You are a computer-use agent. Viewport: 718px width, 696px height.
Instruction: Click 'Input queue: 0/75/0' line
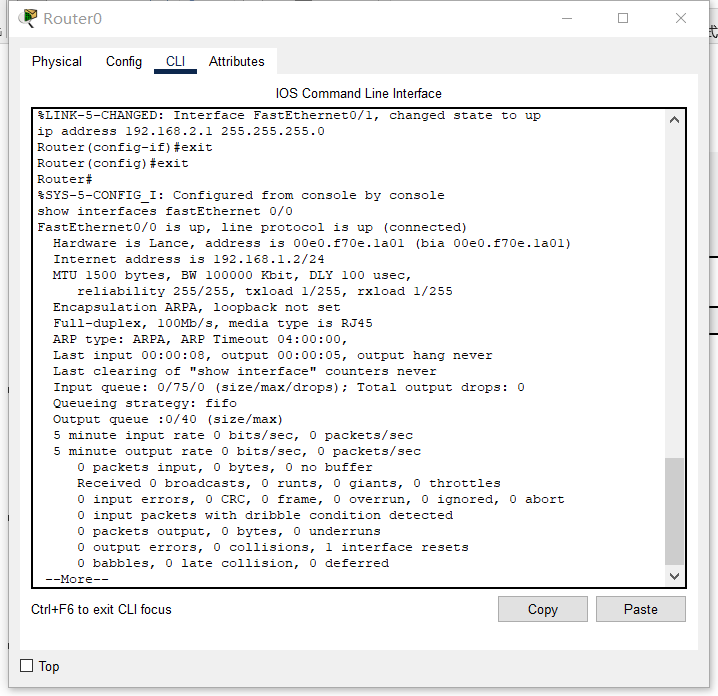click(x=288, y=387)
